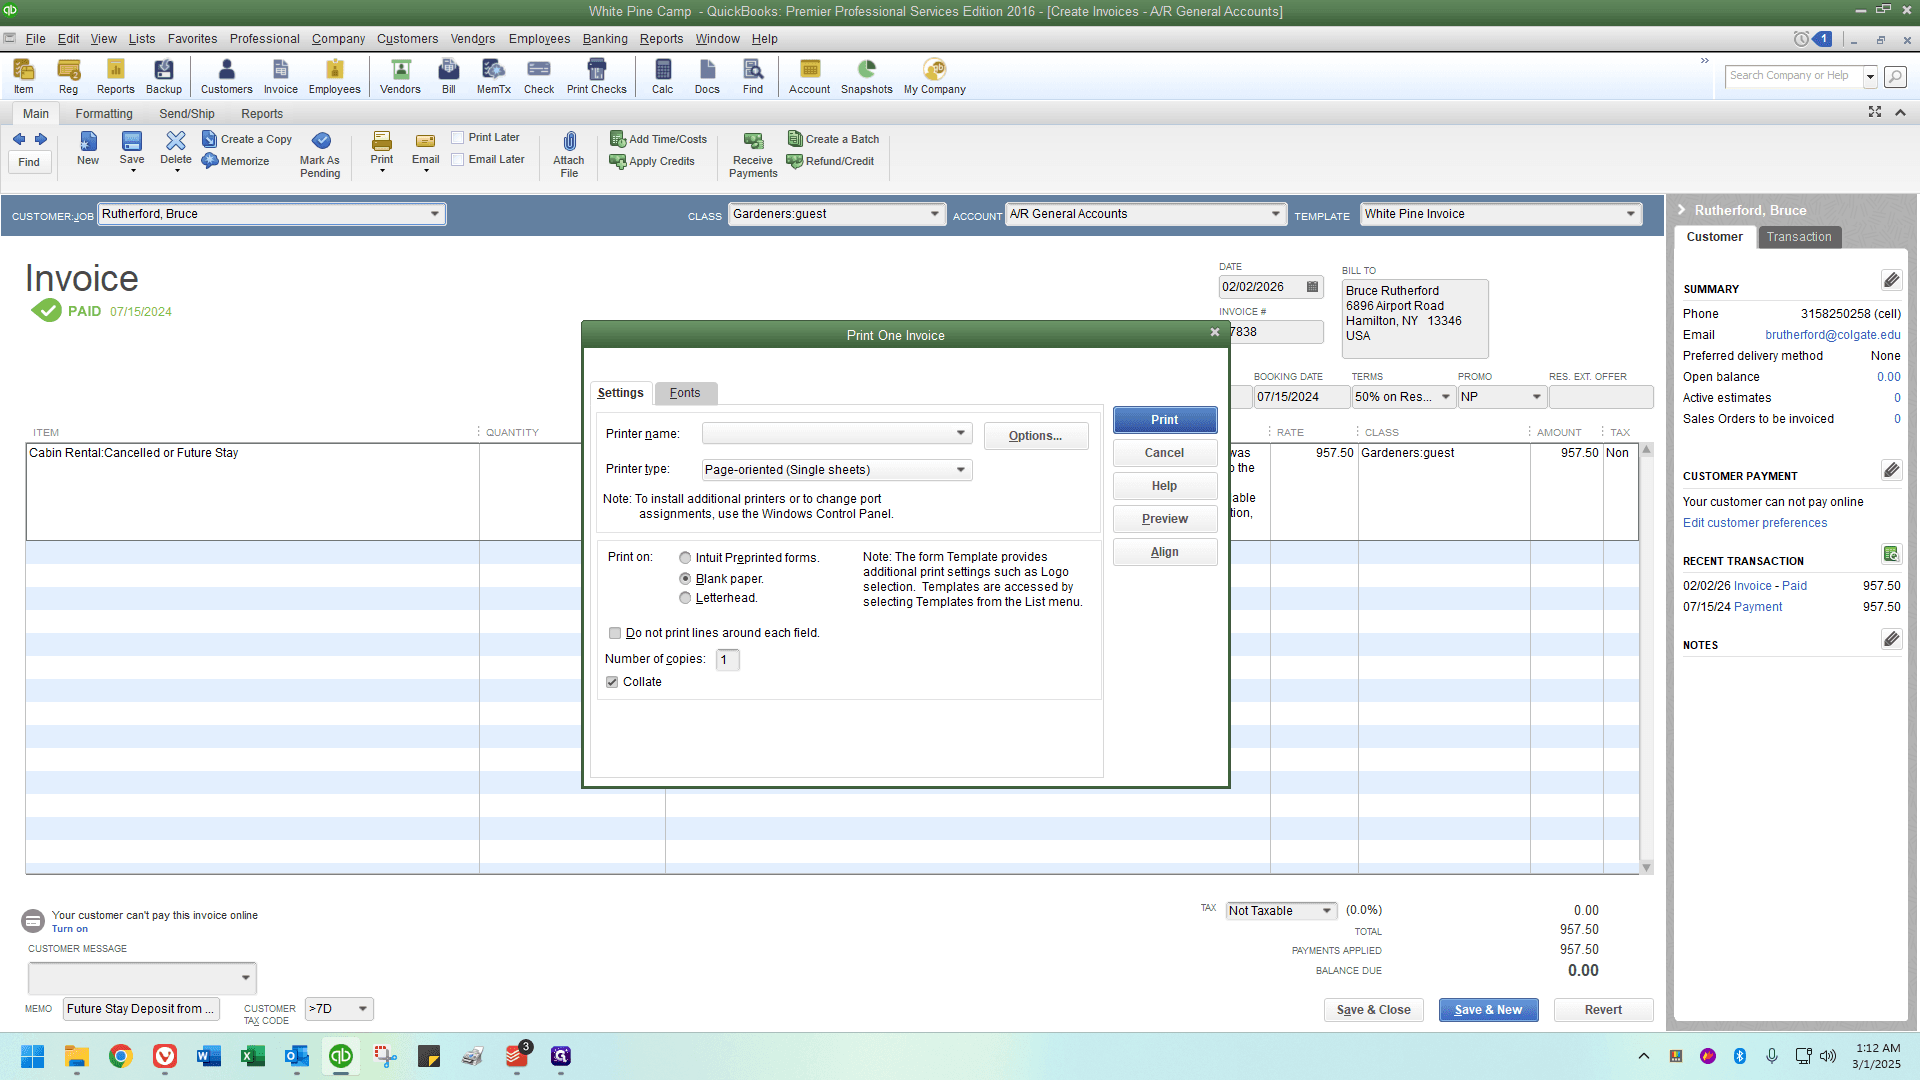The image size is (1920, 1080).
Task: Edit the Notes section pencil icon
Action: click(1891, 639)
